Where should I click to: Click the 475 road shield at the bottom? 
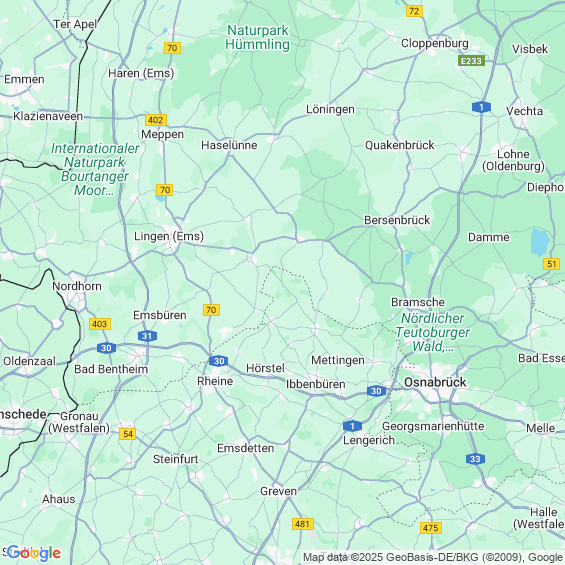coord(431,528)
